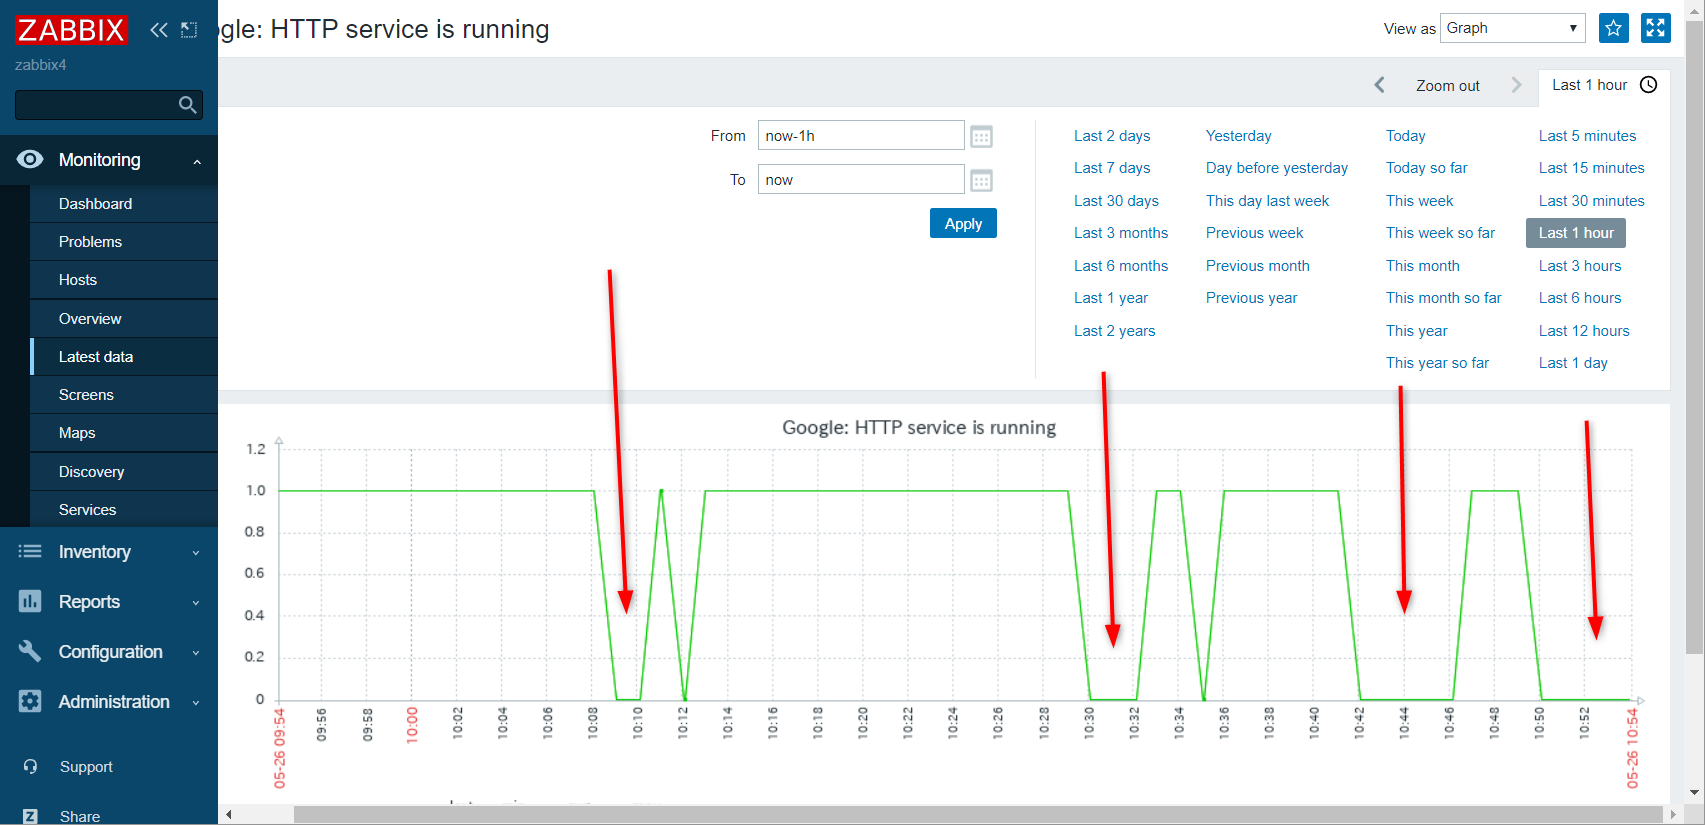Screen dimensions: 1705x825
Task: Select This week so far range
Action: [1441, 233]
